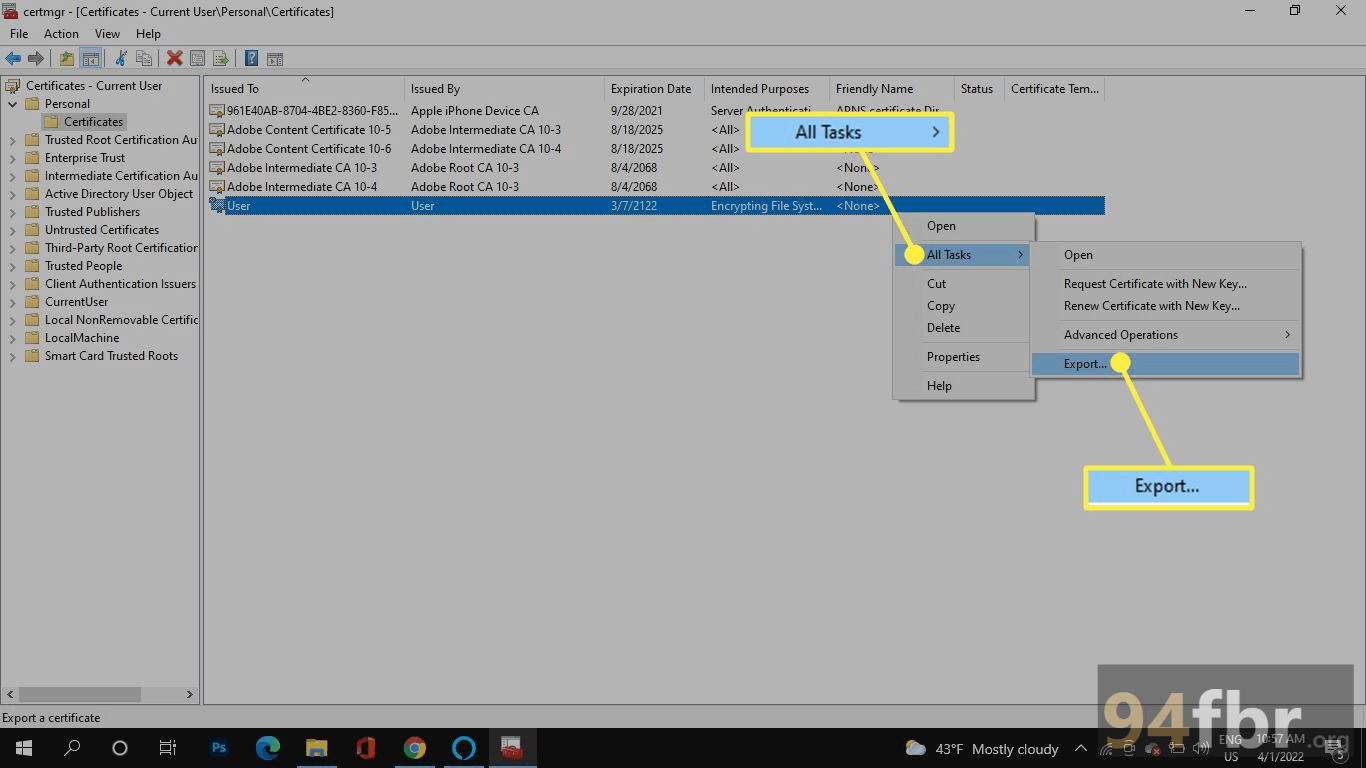This screenshot has width=1366, height=768.
Task: Expand the LocalMachine node chevron
Action: (x=12, y=338)
